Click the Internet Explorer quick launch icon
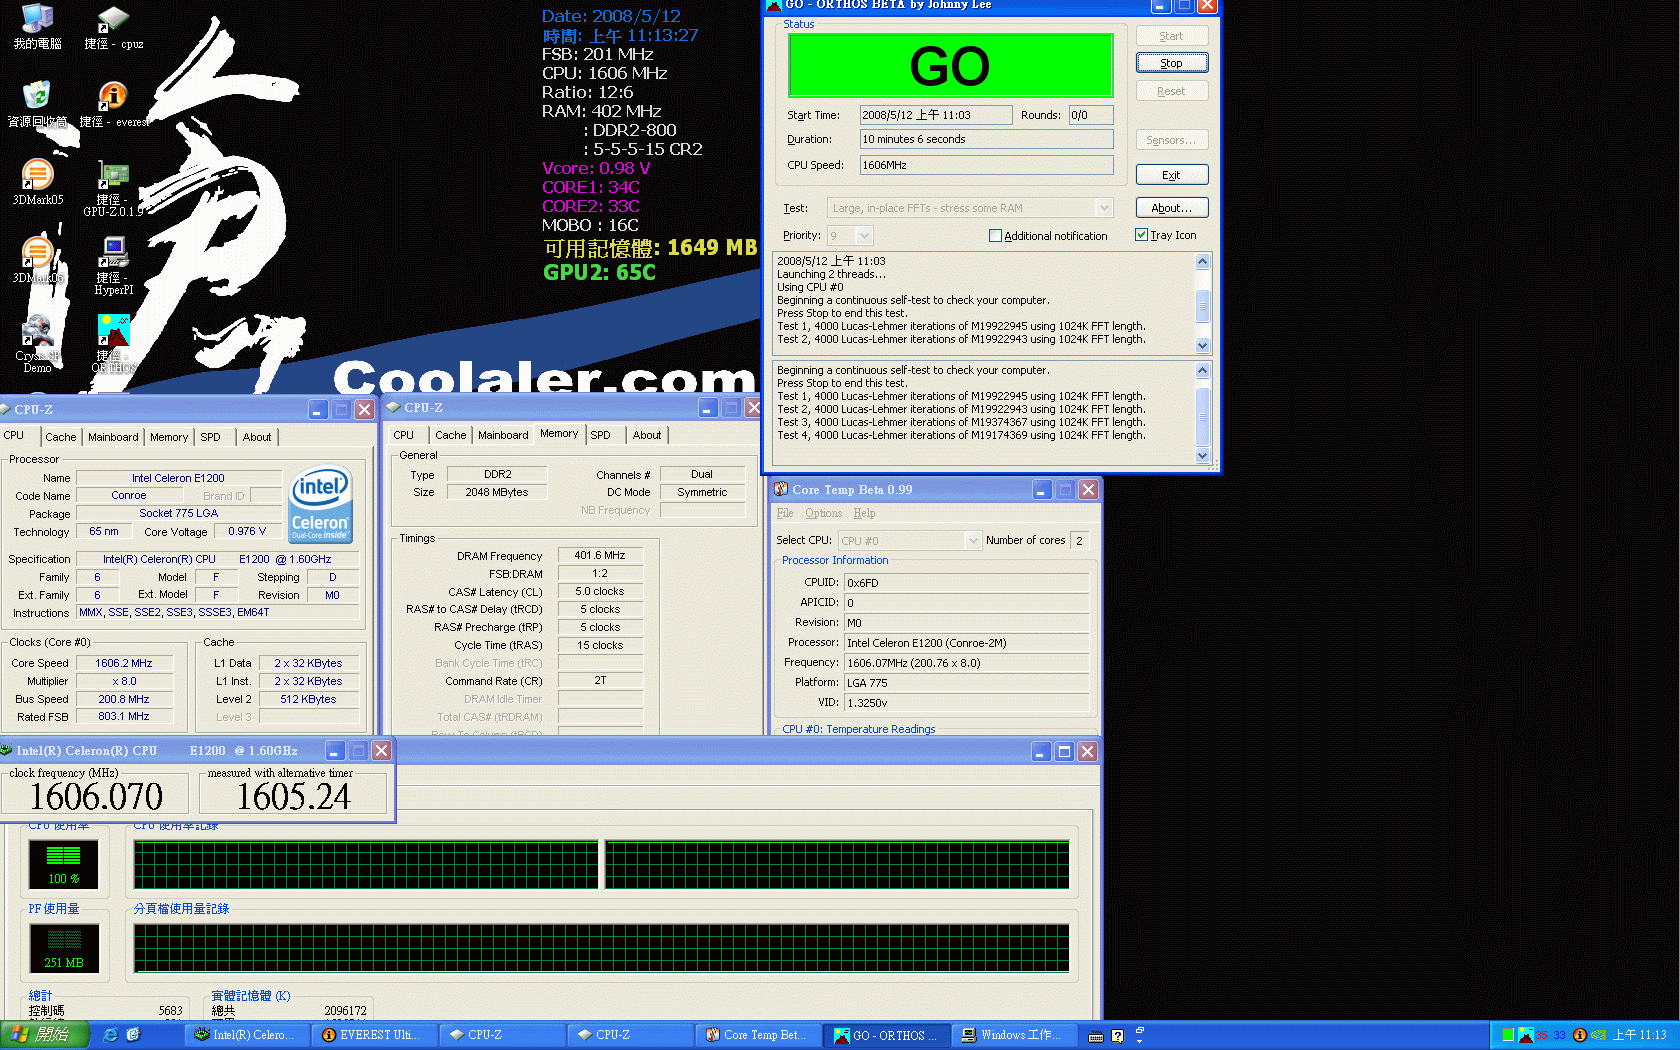The width and height of the screenshot is (1680, 1050). (111, 1035)
